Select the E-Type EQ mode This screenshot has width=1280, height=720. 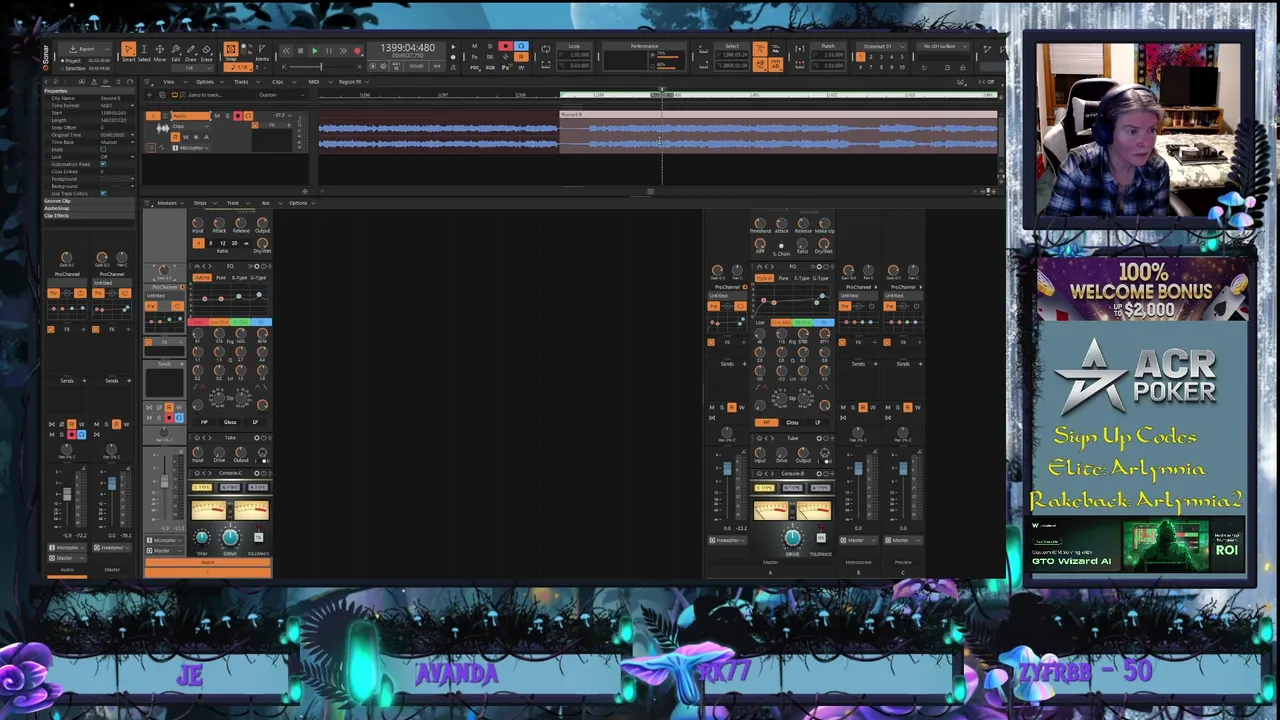[x=239, y=278]
